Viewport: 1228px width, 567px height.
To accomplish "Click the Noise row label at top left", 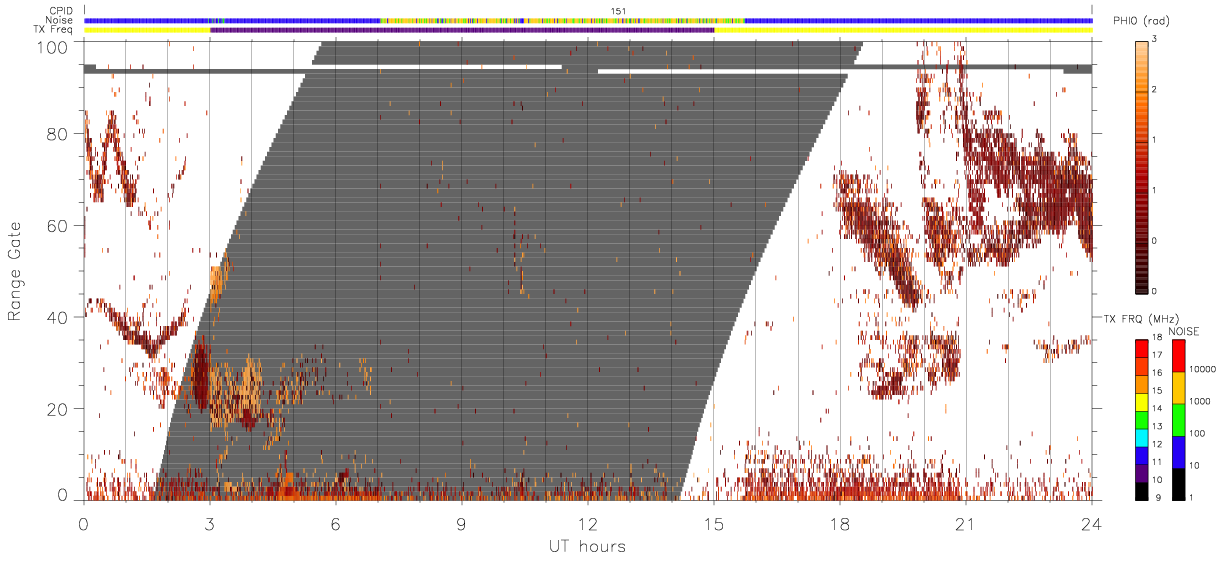I will (x=60, y=20).
